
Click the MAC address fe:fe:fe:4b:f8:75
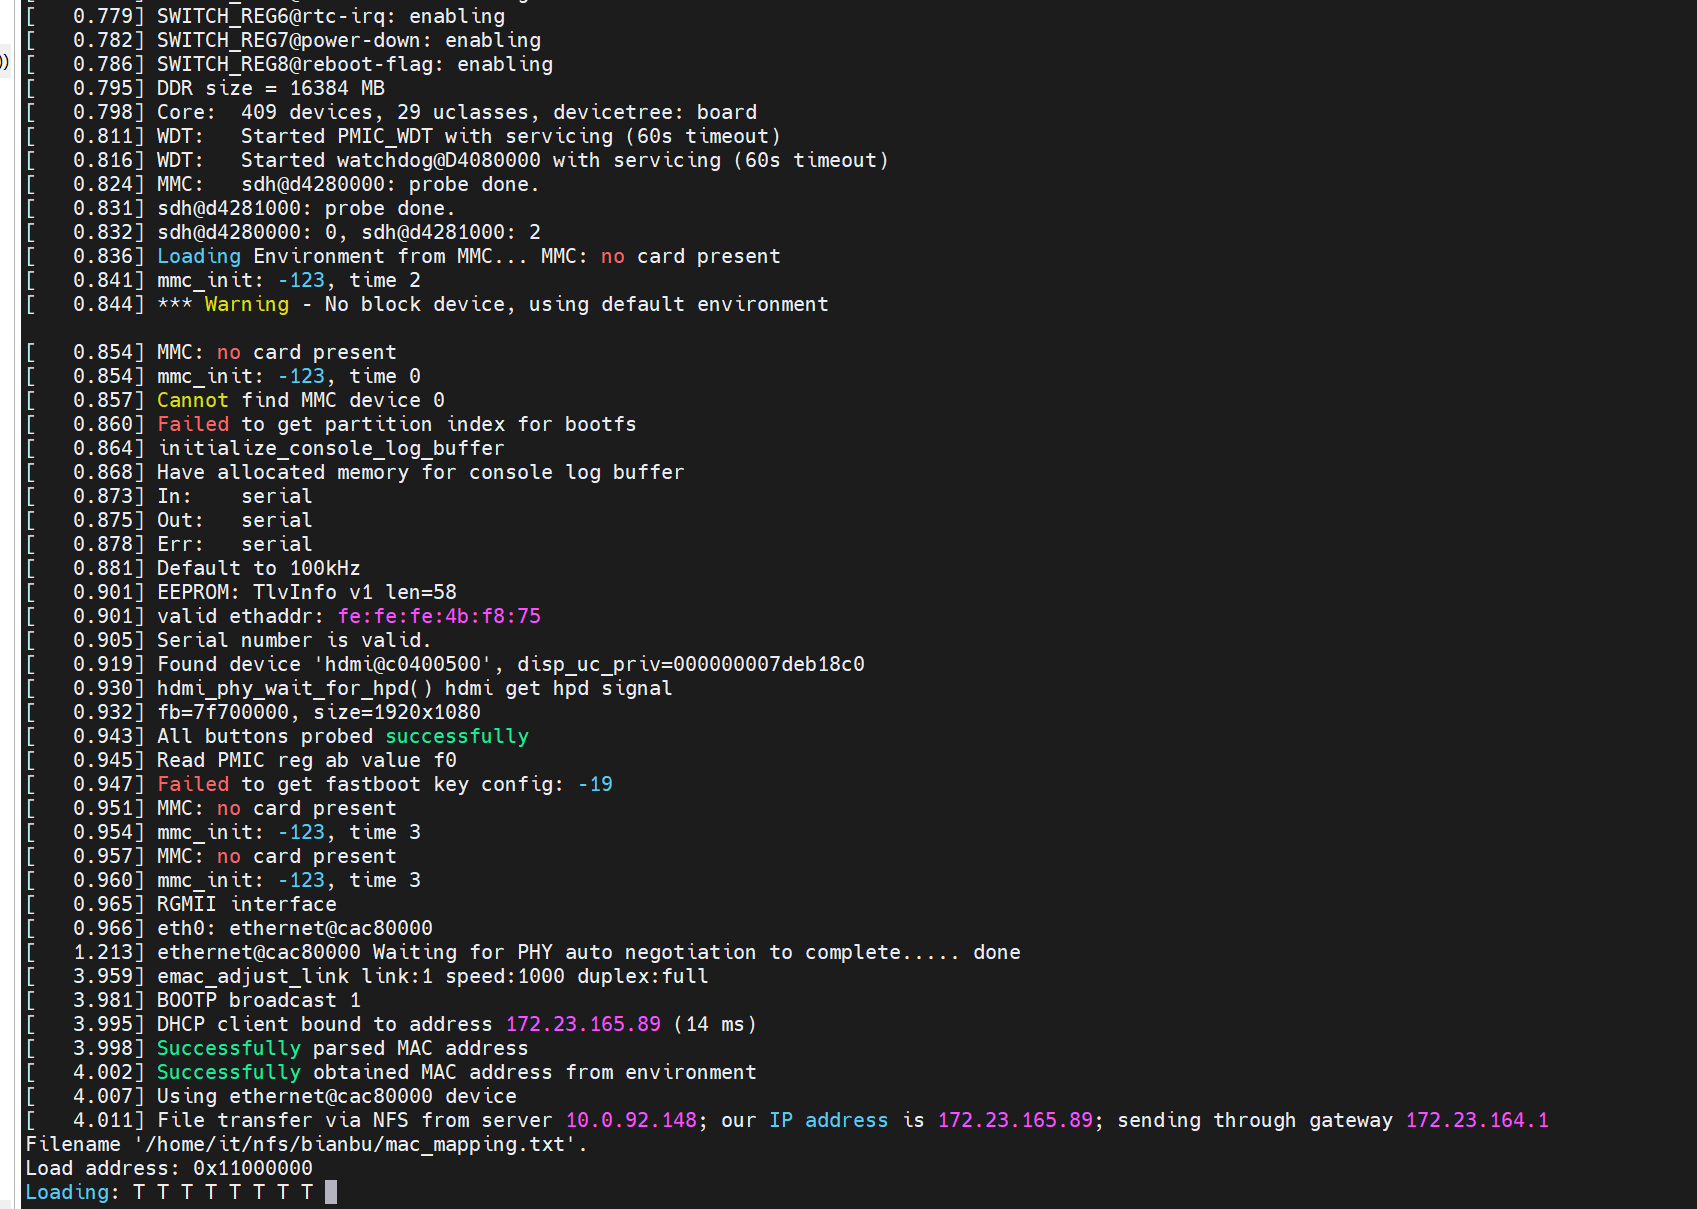[x=439, y=616]
